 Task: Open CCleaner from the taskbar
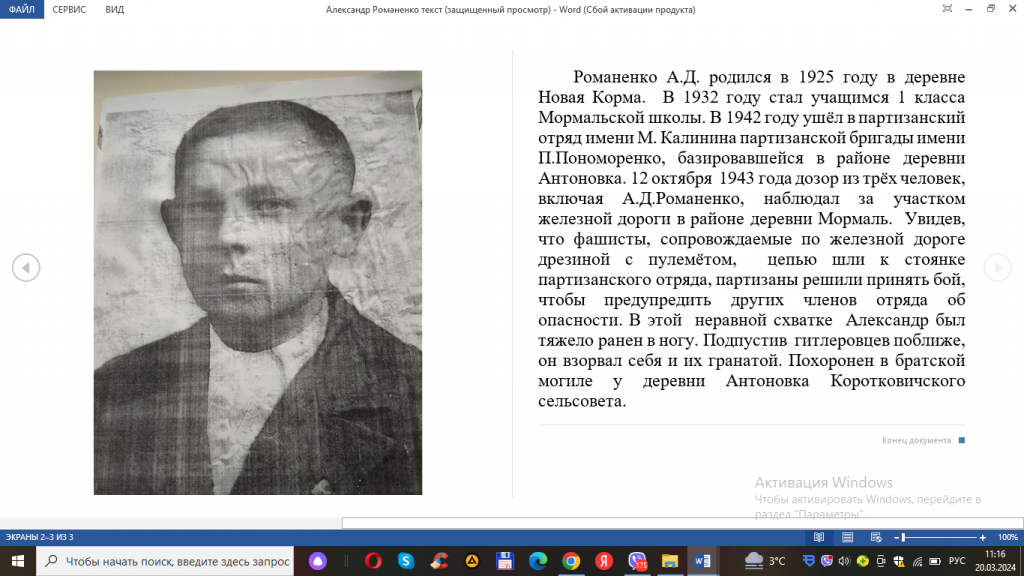point(439,561)
